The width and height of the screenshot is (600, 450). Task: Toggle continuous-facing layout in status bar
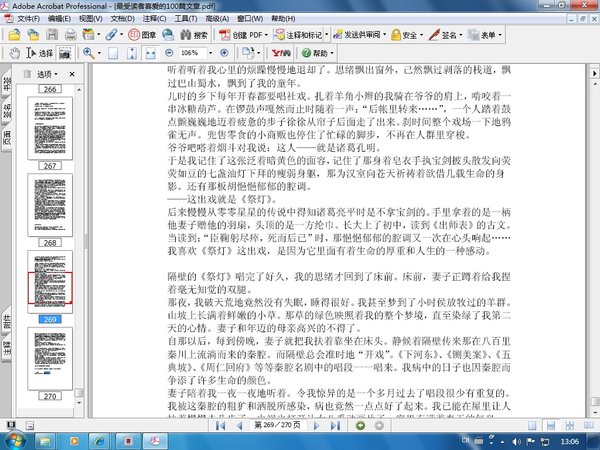(570, 426)
